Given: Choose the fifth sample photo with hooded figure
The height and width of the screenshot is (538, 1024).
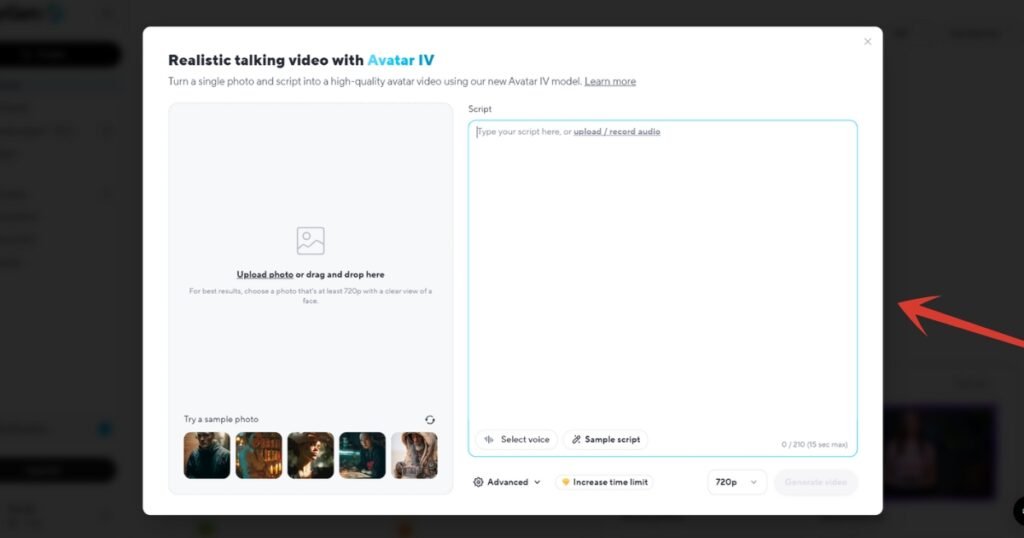Looking at the screenshot, I should pos(414,455).
